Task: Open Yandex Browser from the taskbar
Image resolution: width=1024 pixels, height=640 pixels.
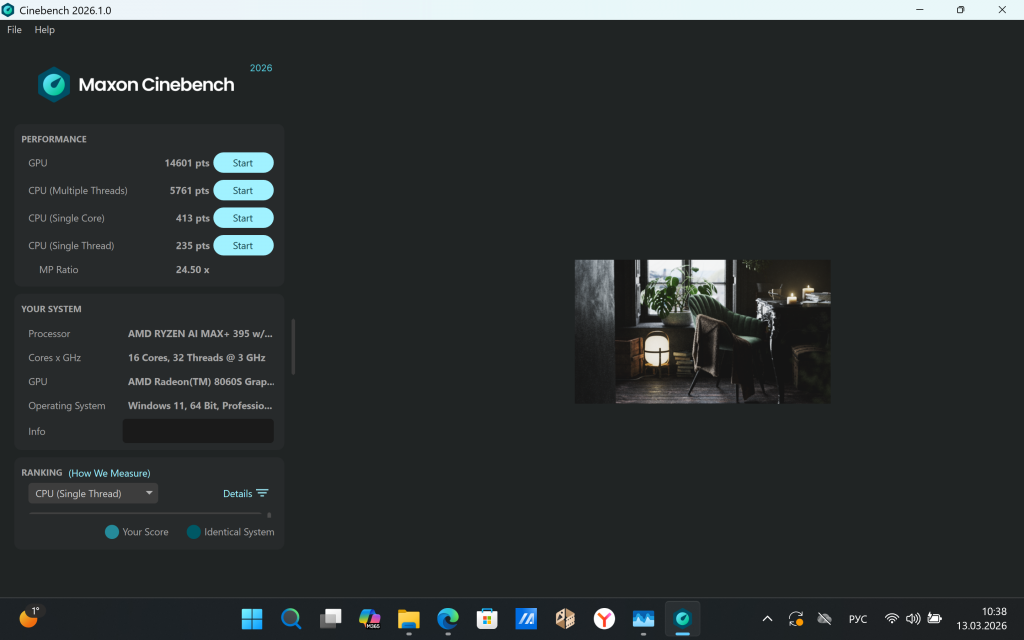Action: (x=604, y=619)
